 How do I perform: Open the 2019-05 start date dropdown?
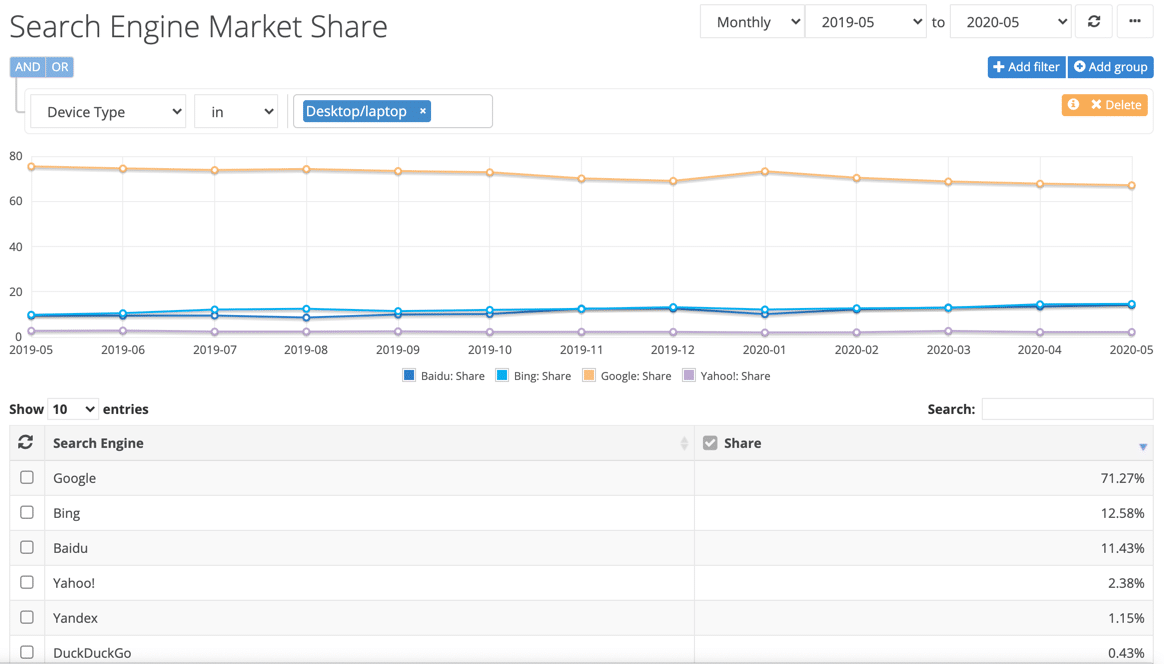click(866, 21)
